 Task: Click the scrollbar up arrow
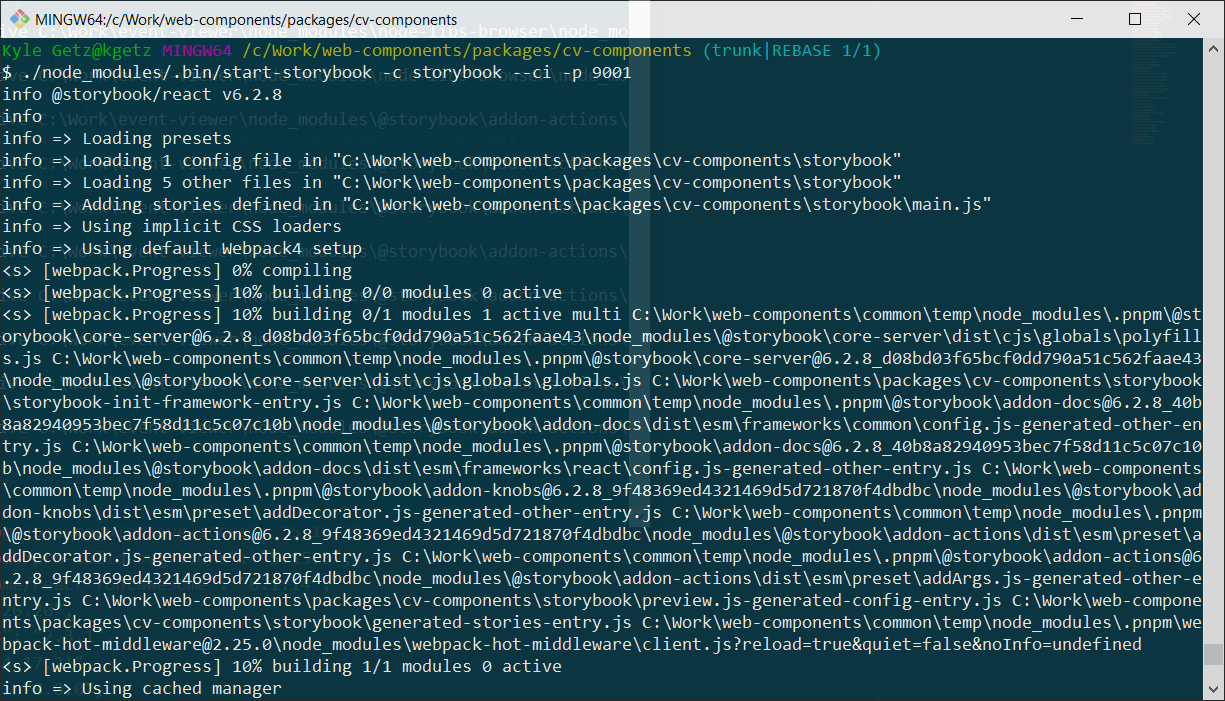pyautogui.click(x=1214, y=50)
